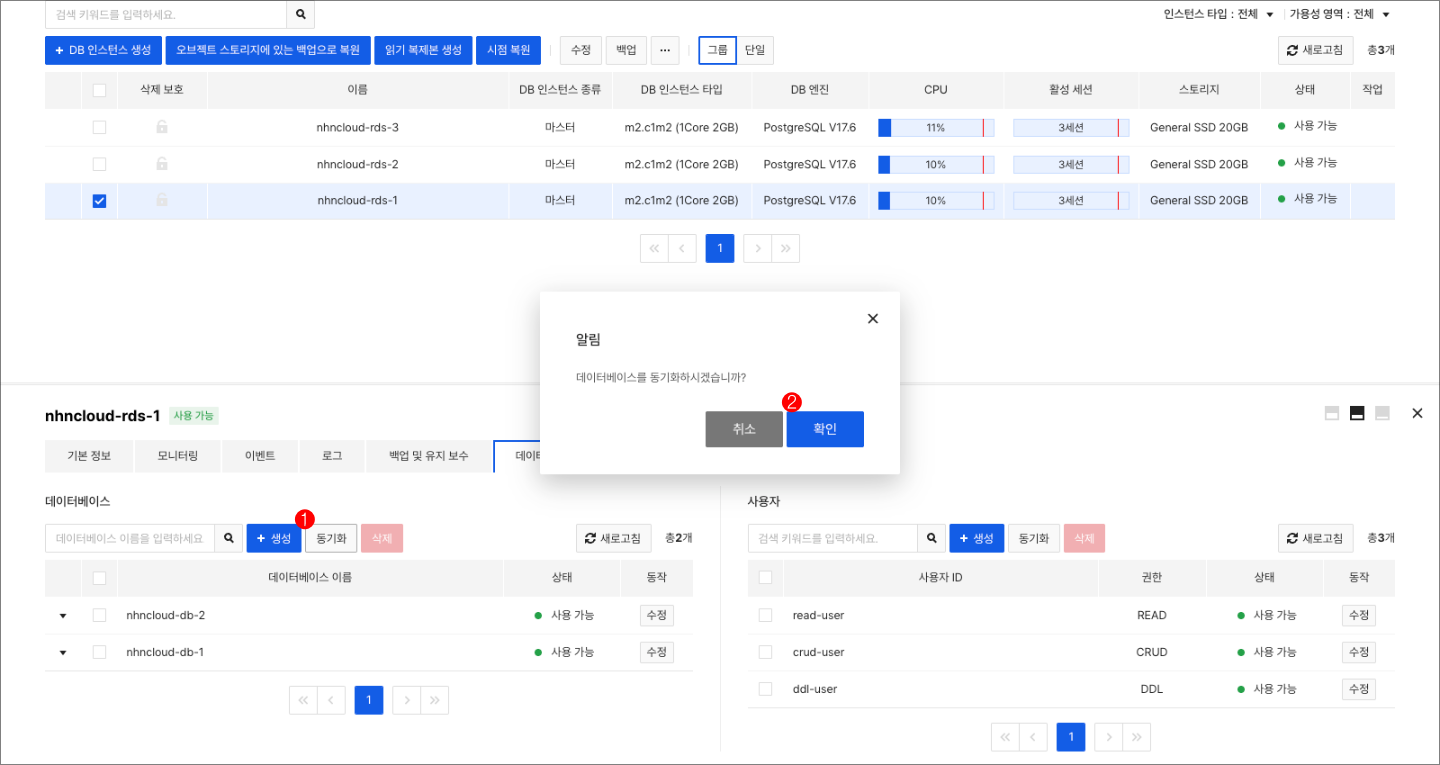Click the DB 인스턴스 생성 button

[x=102, y=50]
